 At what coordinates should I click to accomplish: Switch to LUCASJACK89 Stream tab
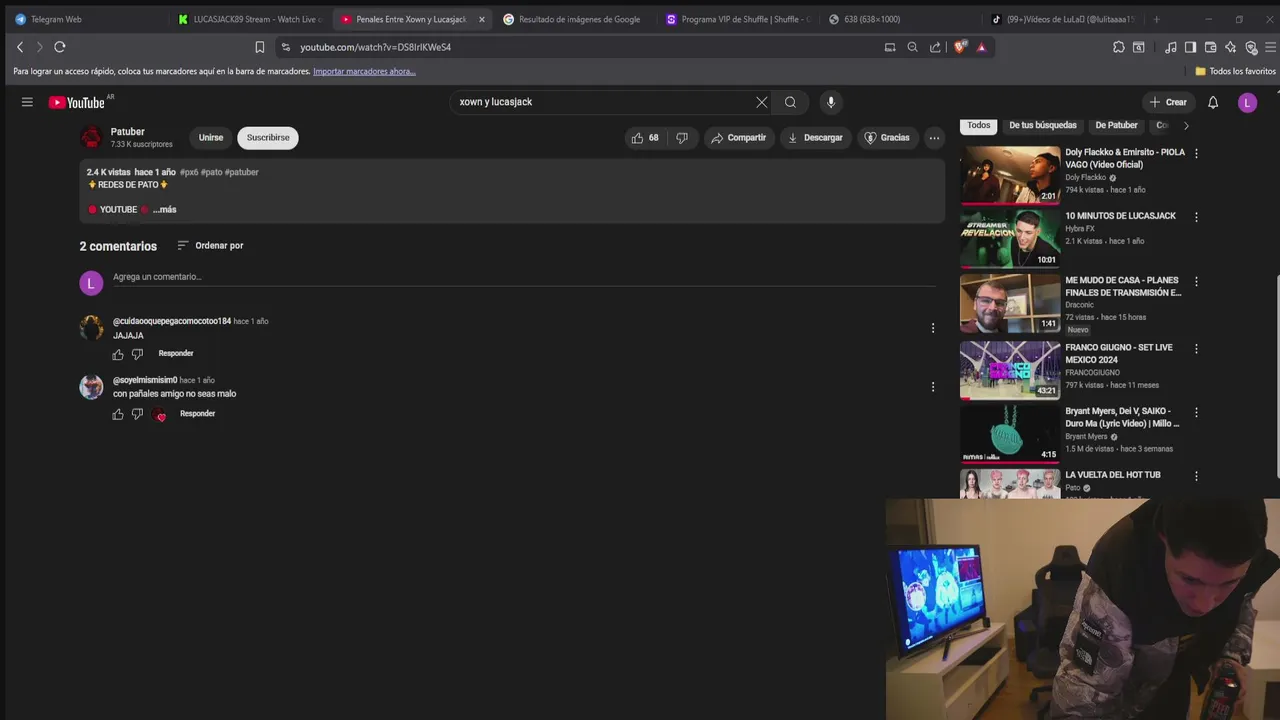click(250, 19)
